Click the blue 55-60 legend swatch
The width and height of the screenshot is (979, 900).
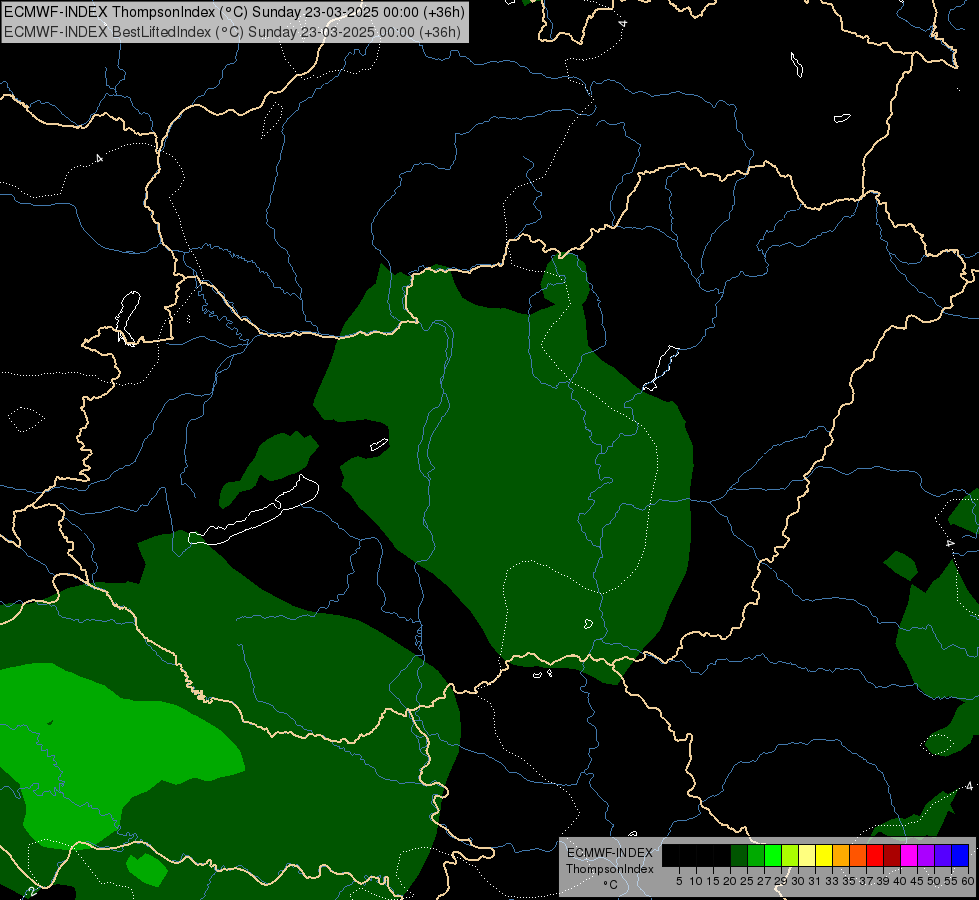(960, 855)
